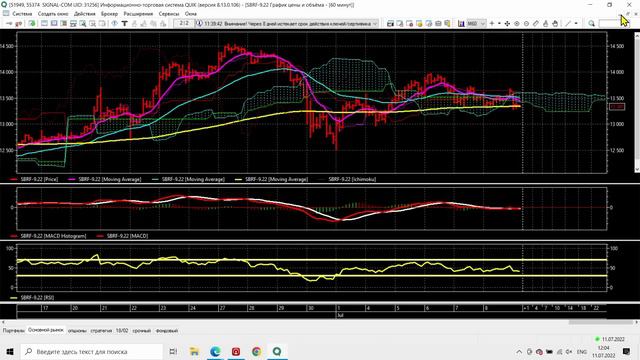Viewport: 640px width, 360px height.
Task: Click the SBRF-9.22 [MACD Histogram] legend entry
Action: click(x=48, y=236)
